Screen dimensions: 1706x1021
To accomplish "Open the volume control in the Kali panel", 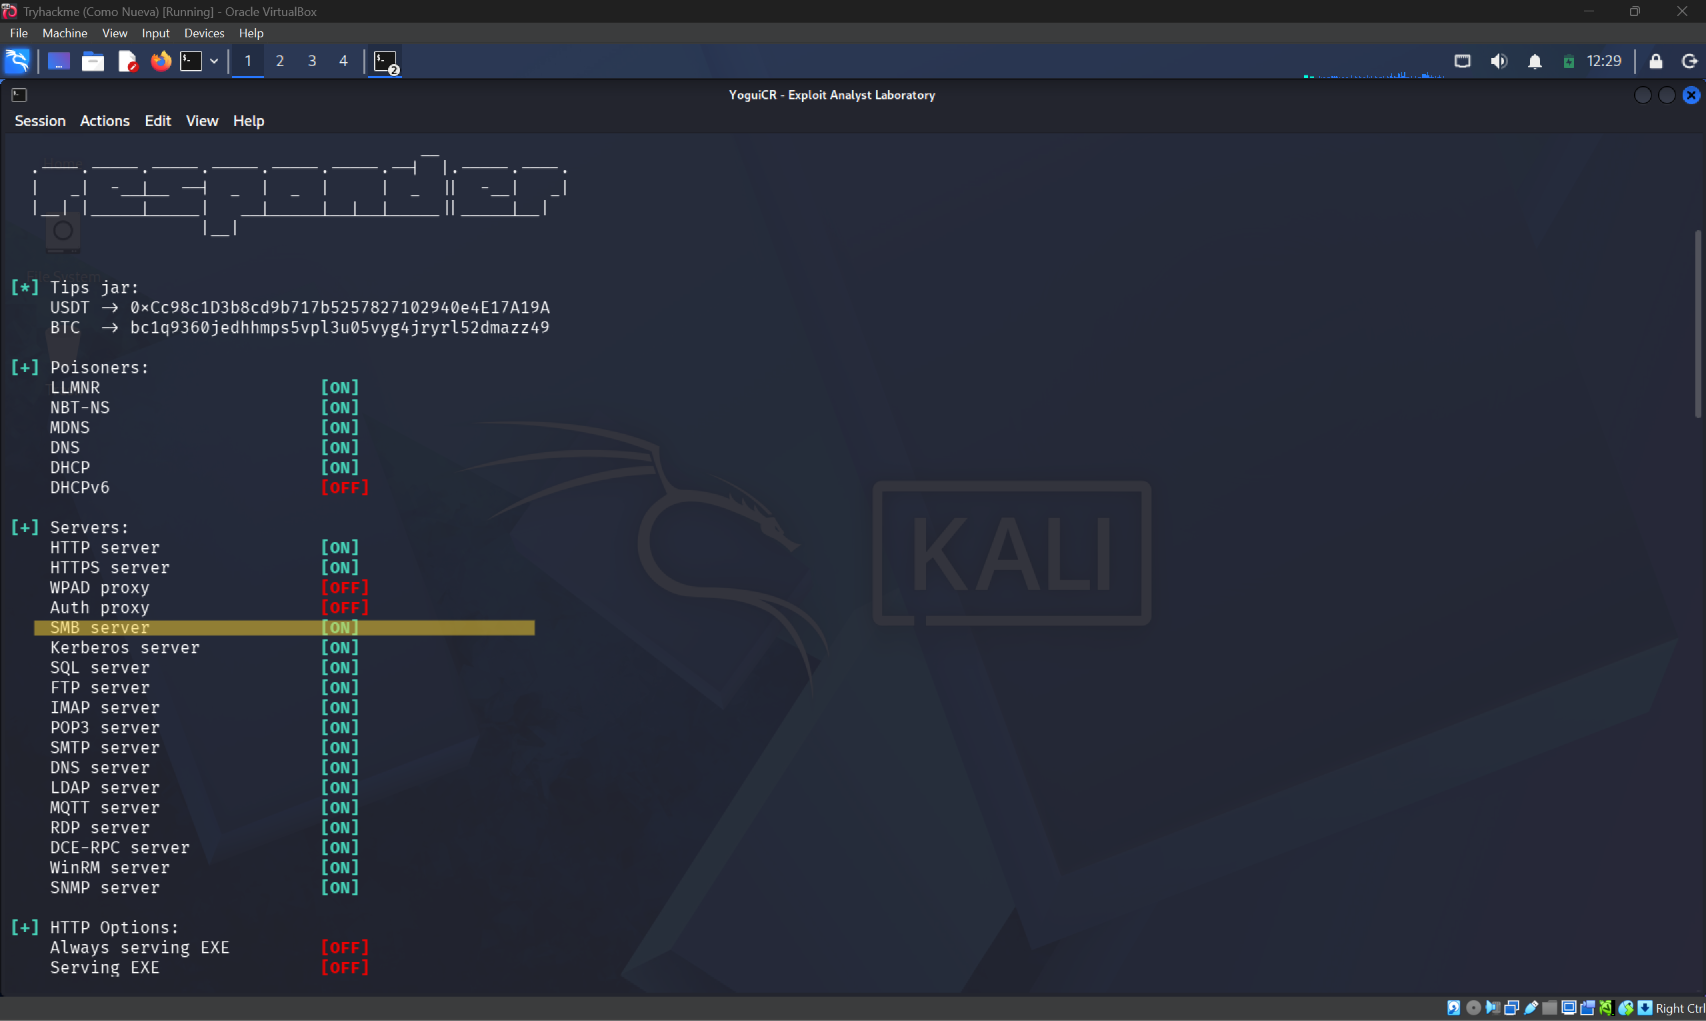I will pos(1498,61).
